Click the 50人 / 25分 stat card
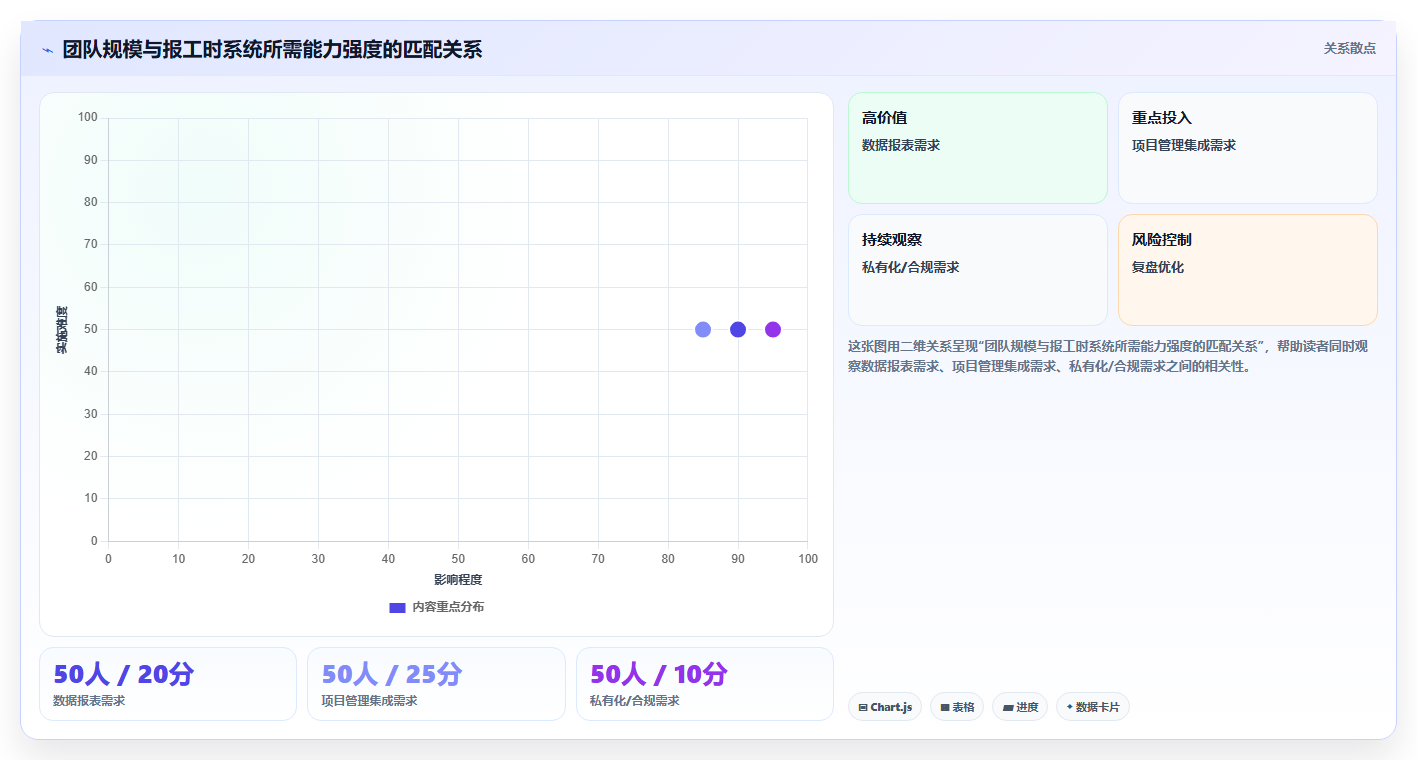This screenshot has height=760, width=1417. 436,684
